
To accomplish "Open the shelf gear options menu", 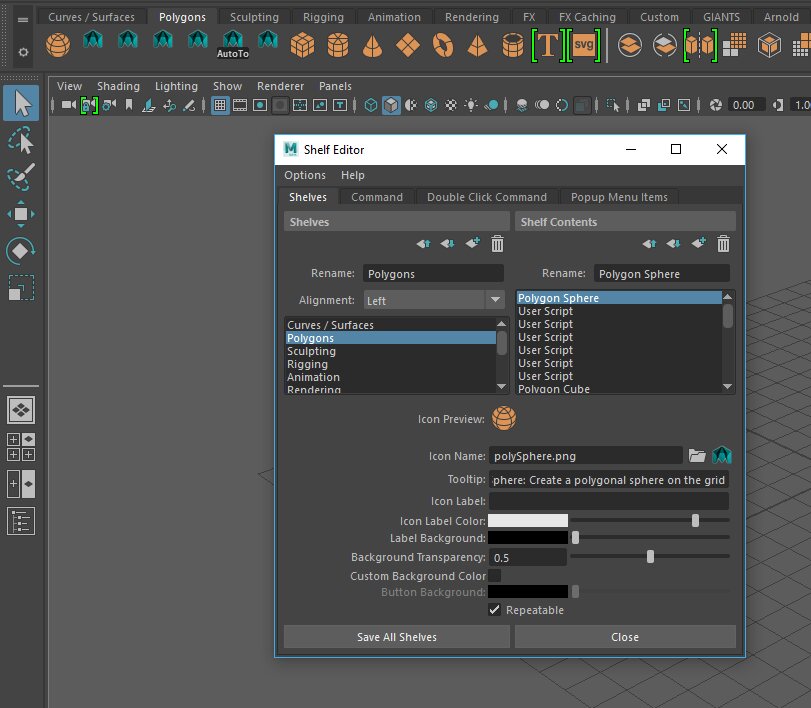I will click(x=24, y=51).
